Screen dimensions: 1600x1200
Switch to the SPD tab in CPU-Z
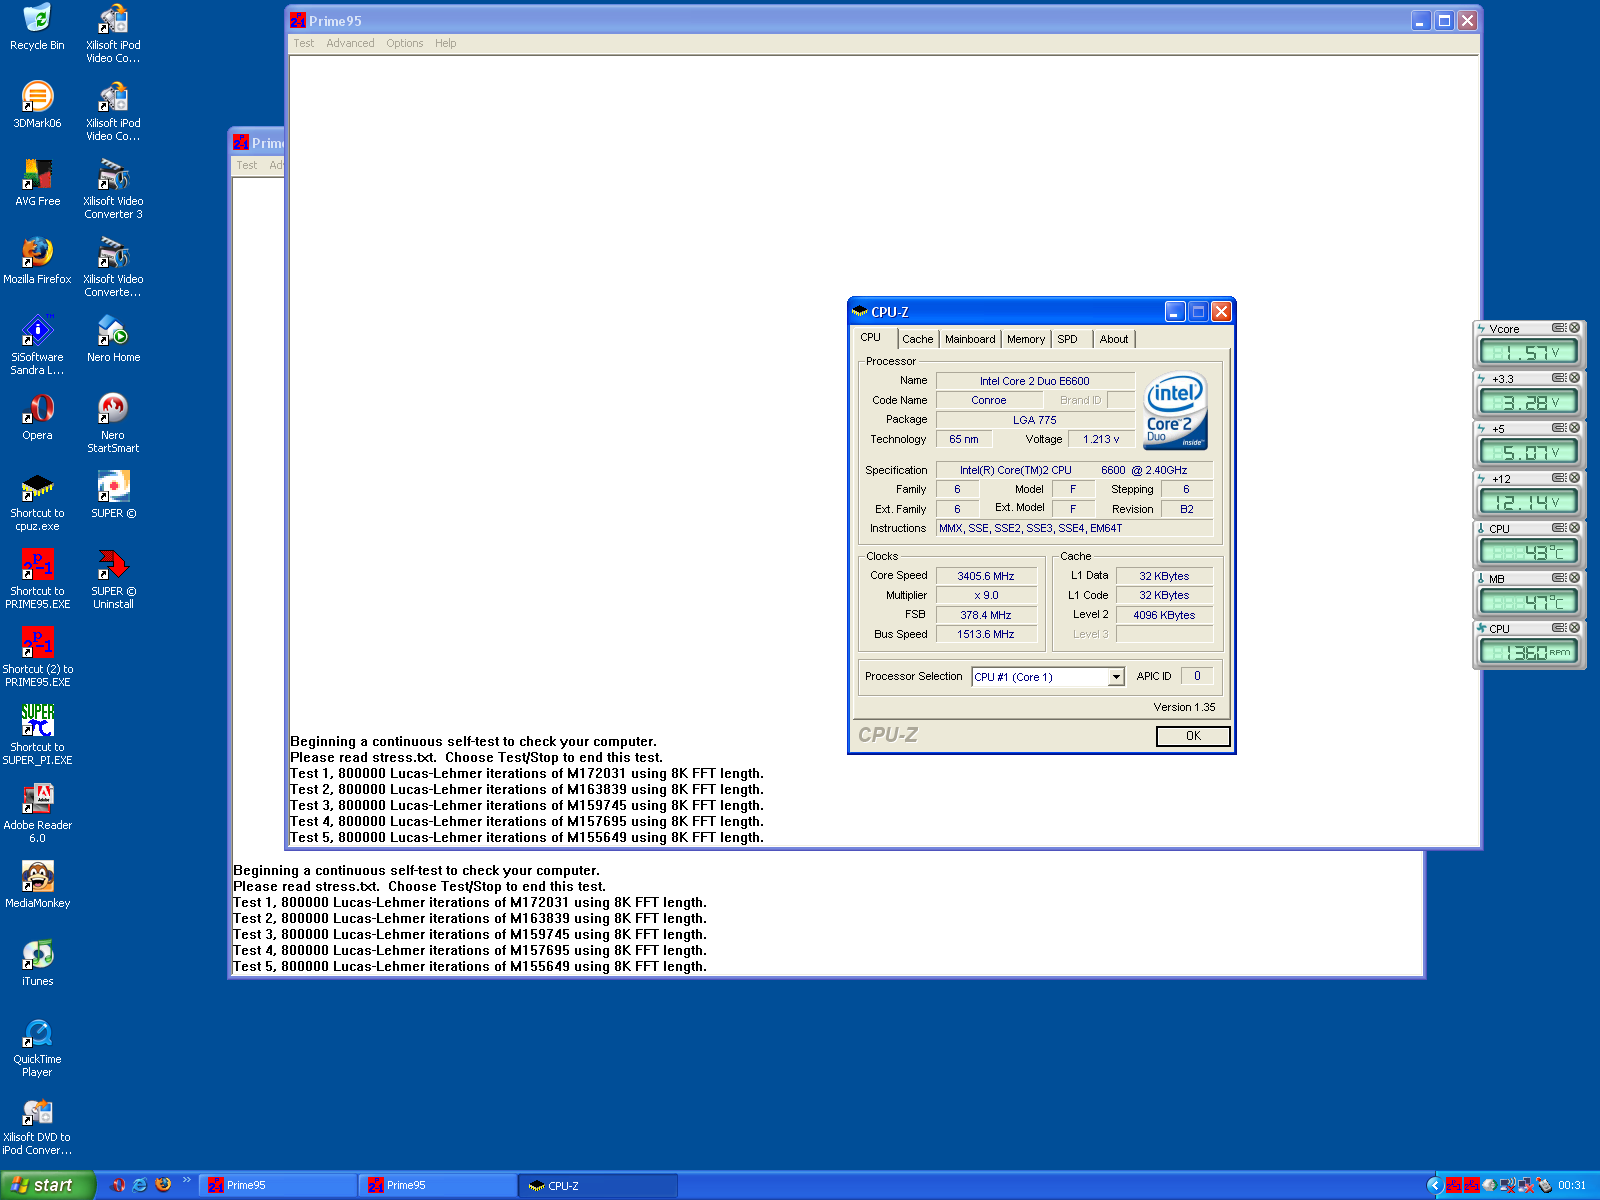click(x=1068, y=339)
